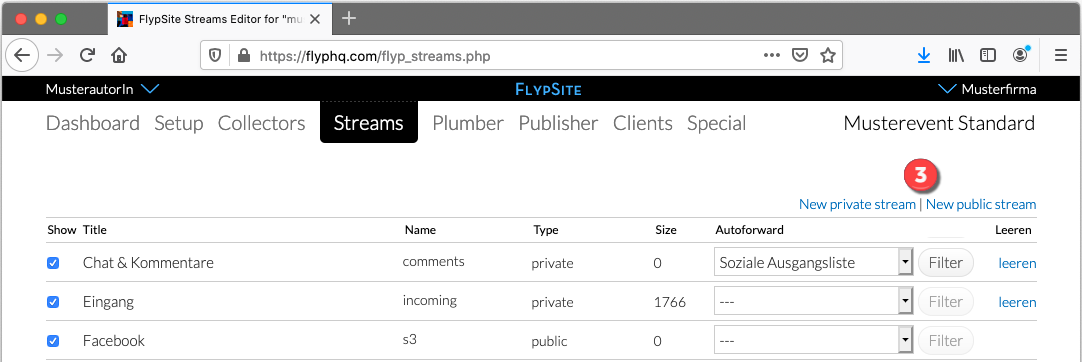
Task: Open the Special menu item
Action: click(x=716, y=123)
